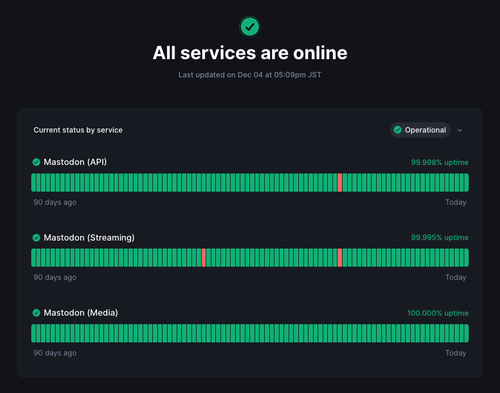This screenshot has height=393, width=500.
Task: Select the Mastodon (API) service name
Action: click(x=75, y=162)
